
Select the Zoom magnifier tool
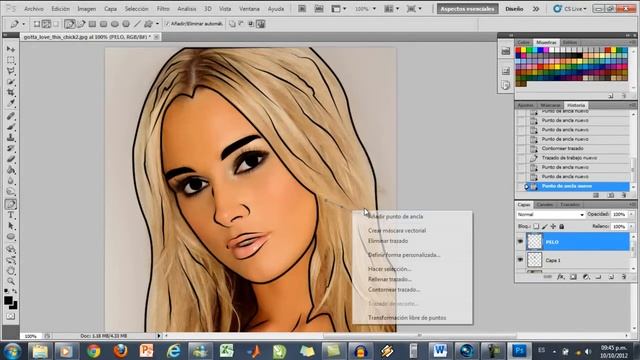click(x=11, y=281)
